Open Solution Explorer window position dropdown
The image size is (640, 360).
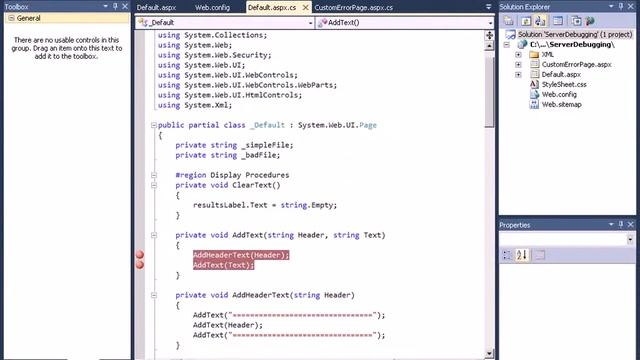611,7
